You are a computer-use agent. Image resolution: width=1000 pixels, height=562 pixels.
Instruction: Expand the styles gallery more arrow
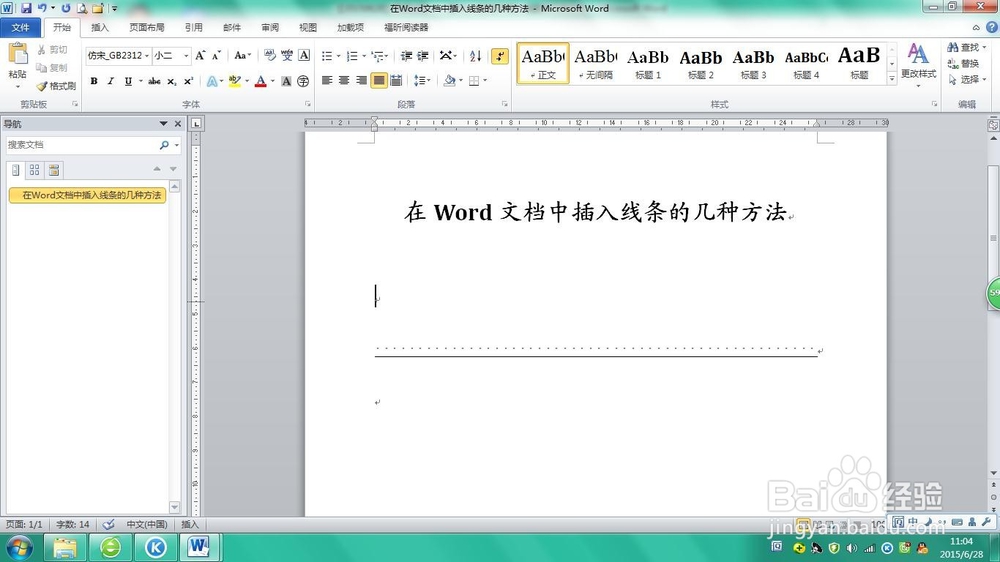[892, 78]
